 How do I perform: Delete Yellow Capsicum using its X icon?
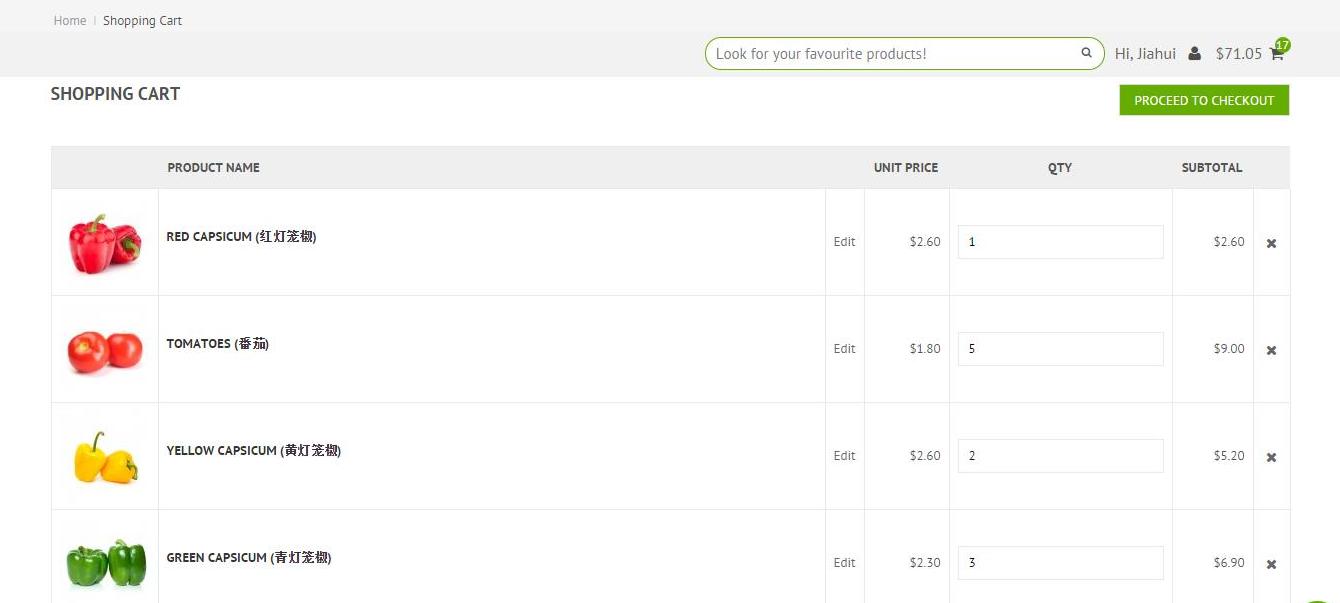(1271, 457)
